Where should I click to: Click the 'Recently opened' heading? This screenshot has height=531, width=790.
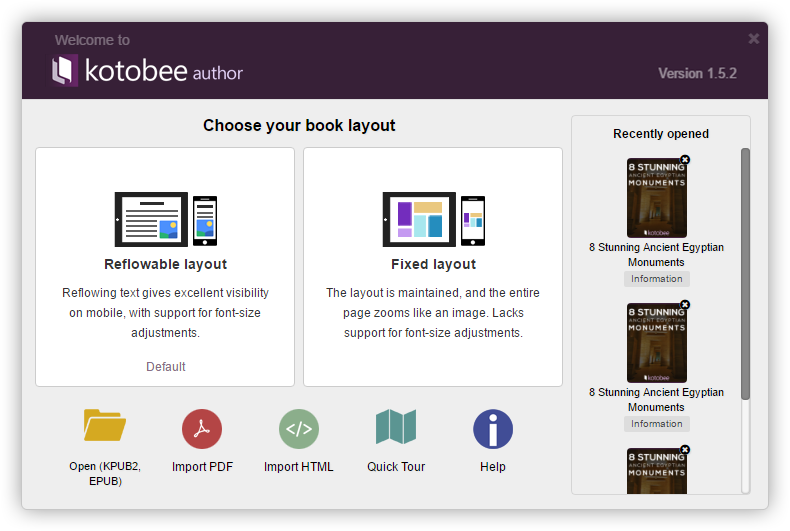(x=661, y=134)
